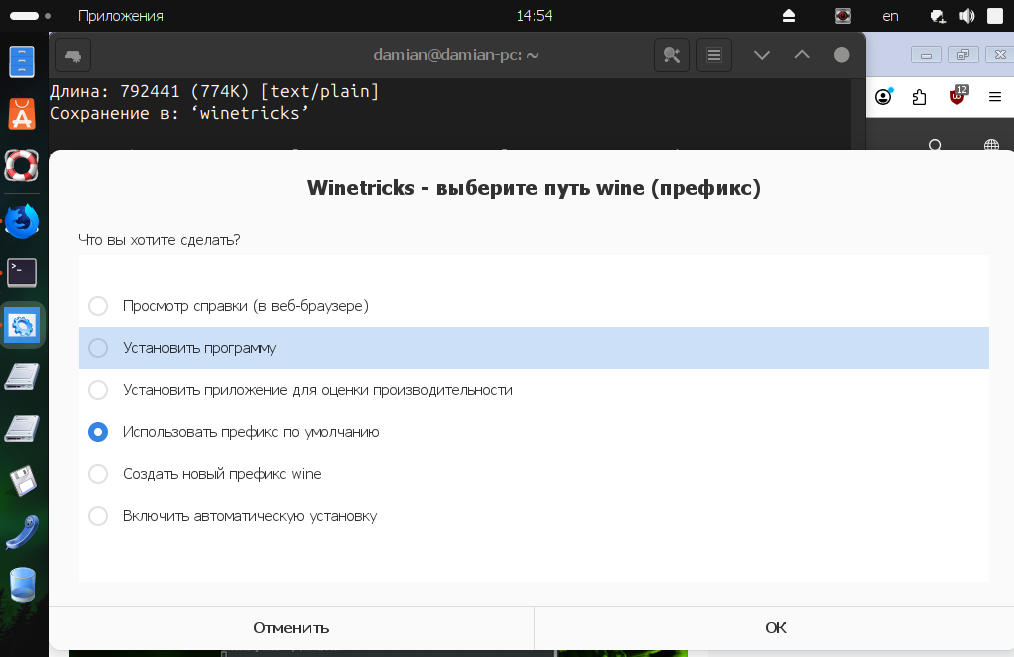1014x657 pixels.
Task: Click the terminal window scrollbar
Action: pos(858,115)
